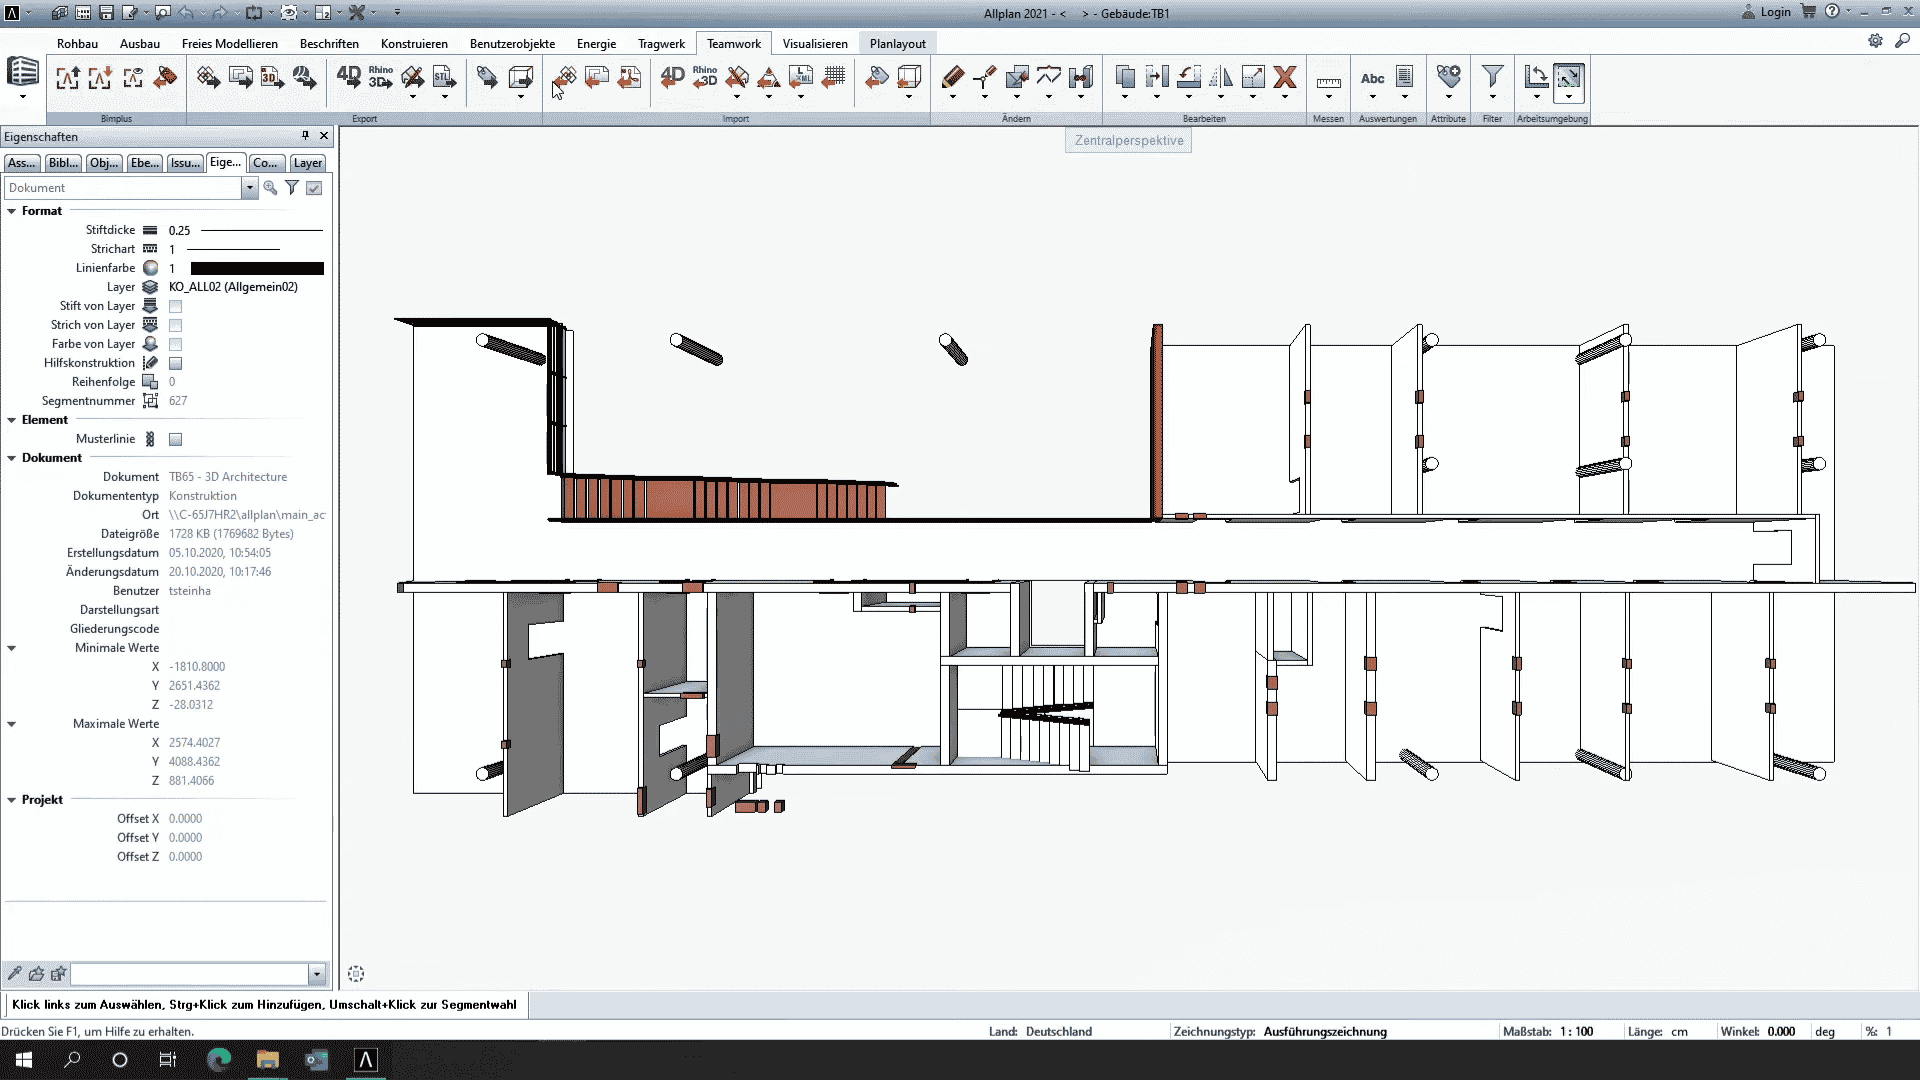
Task: Open the Teamwork ribbon tab
Action: click(x=735, y=44)
